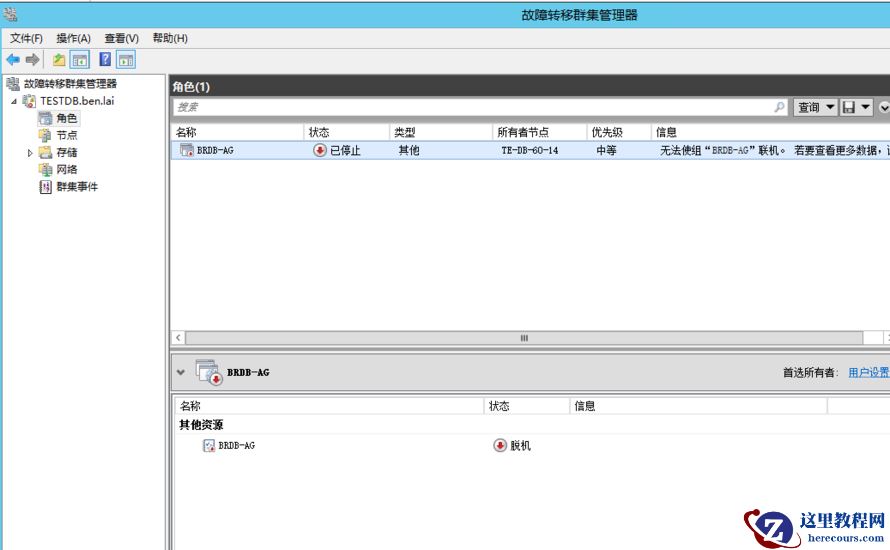Screen dimensions: 890x550
Task: Open the save query dropdown arrow
Action: [865, 107]
